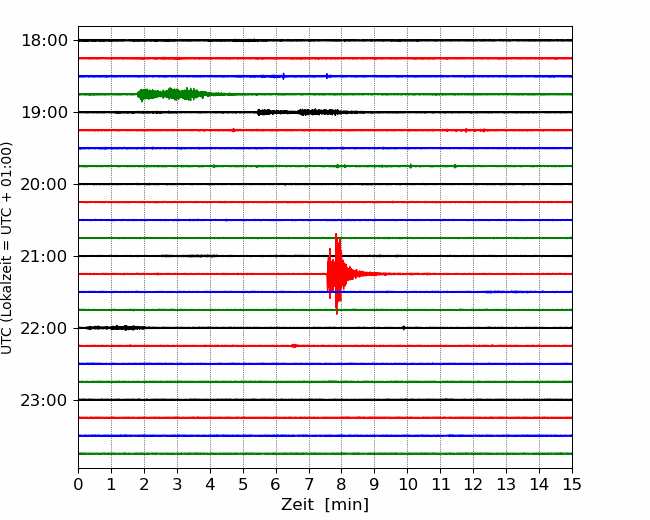The image size is (650, 520).
Task: Click the large red seismic event spike
Action: pos(337,274)
